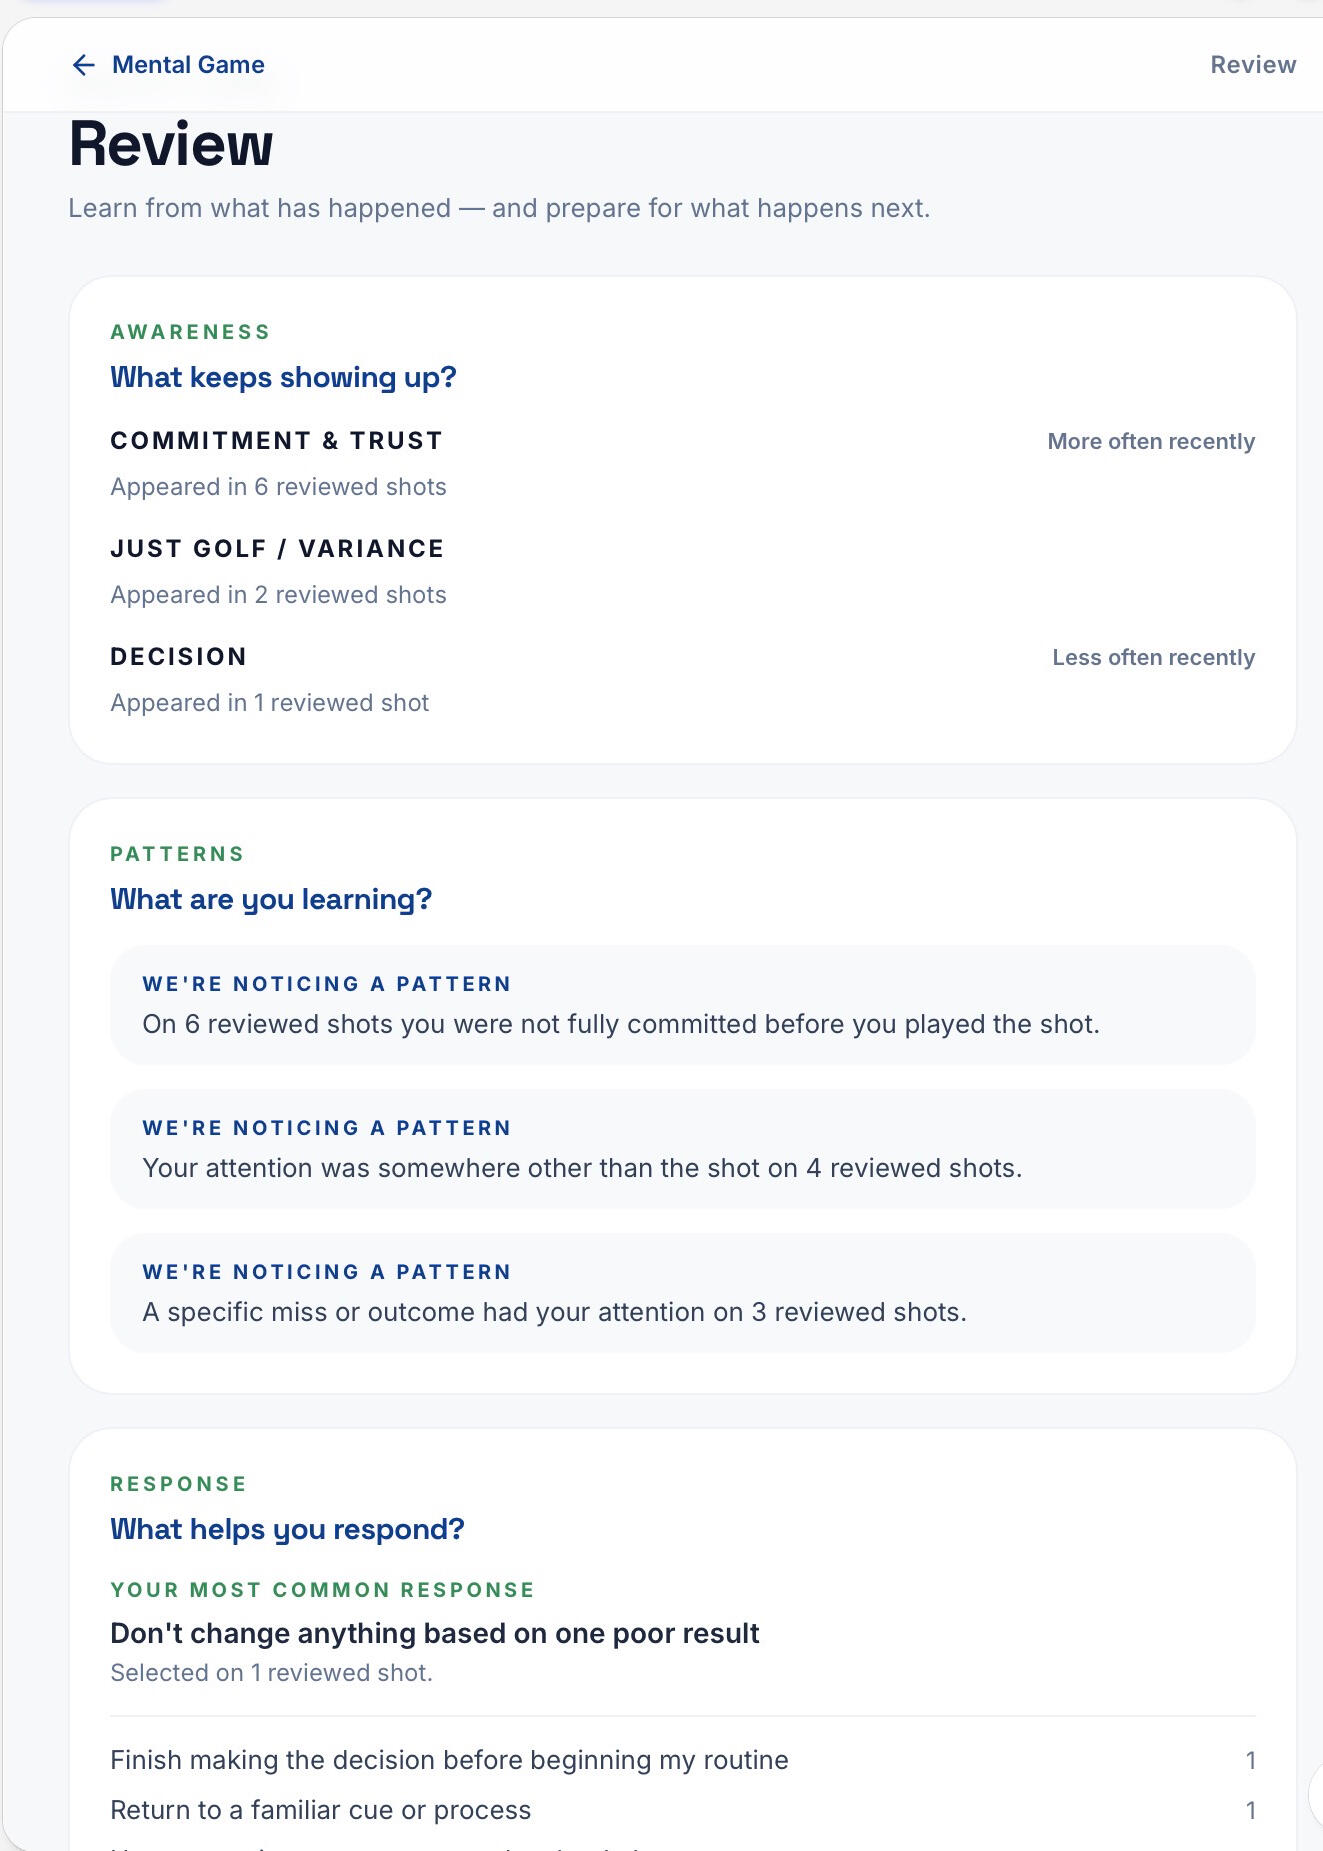Select 'Don't change anything based on one poor result'
Viewport: 1323px width, 1851px height.
tap(435, 1634)
